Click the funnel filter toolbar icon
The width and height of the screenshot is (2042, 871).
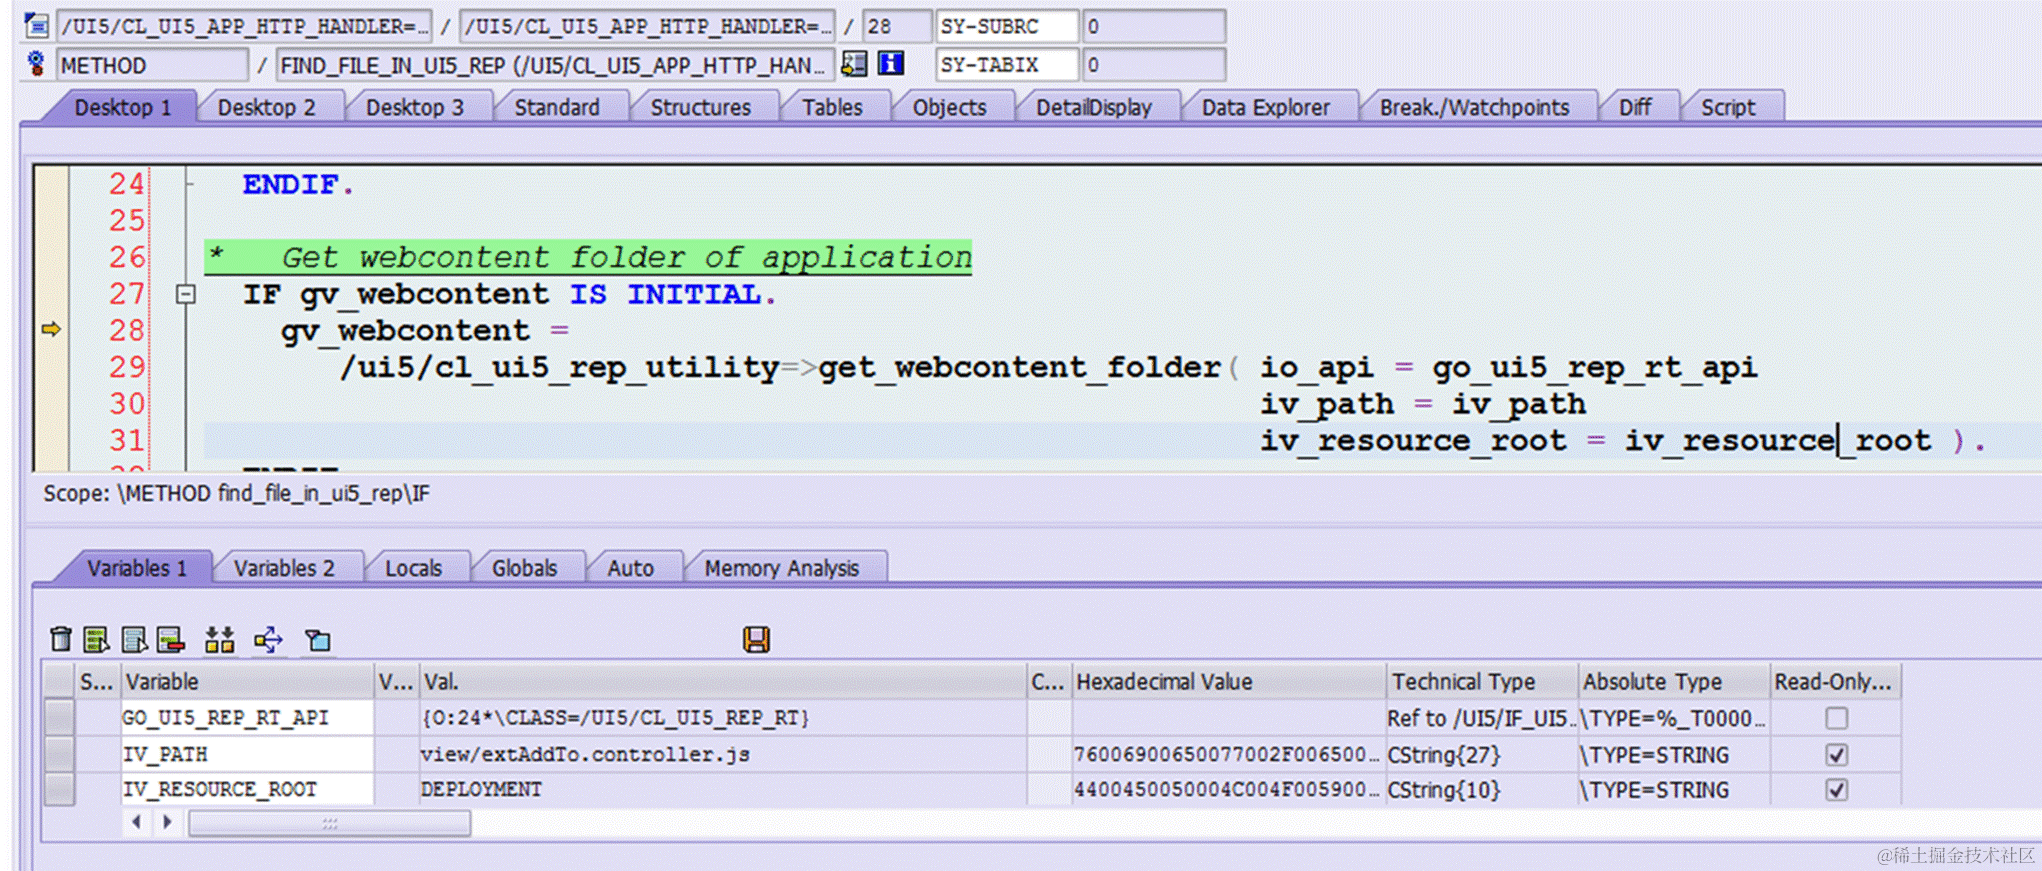[318, 639]
